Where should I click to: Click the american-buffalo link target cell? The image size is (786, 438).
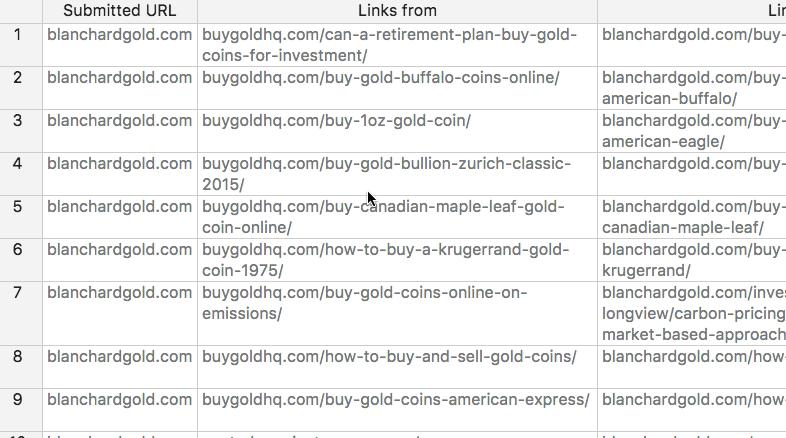click(x=692, y=88)
